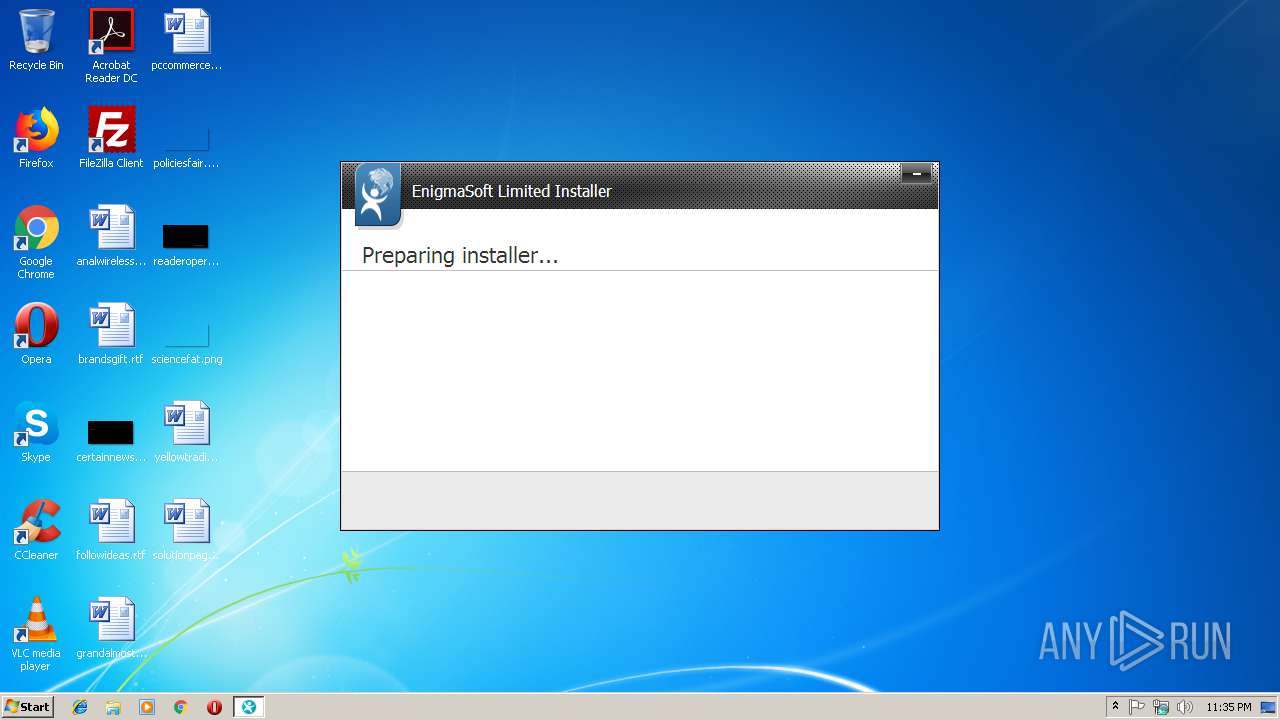Launch CCleaner desktop shortcut
This screenshot has height=720, width=1280.
36,530
